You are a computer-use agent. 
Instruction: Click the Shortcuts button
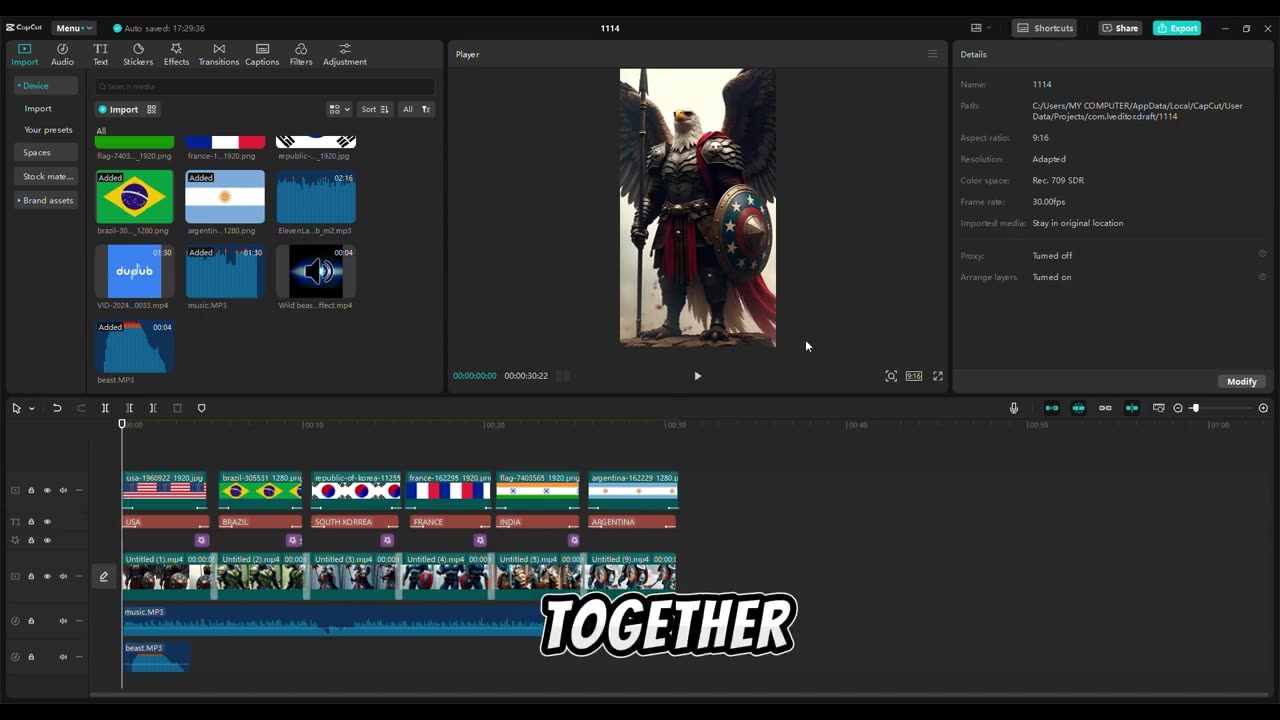click(1045, 28)
